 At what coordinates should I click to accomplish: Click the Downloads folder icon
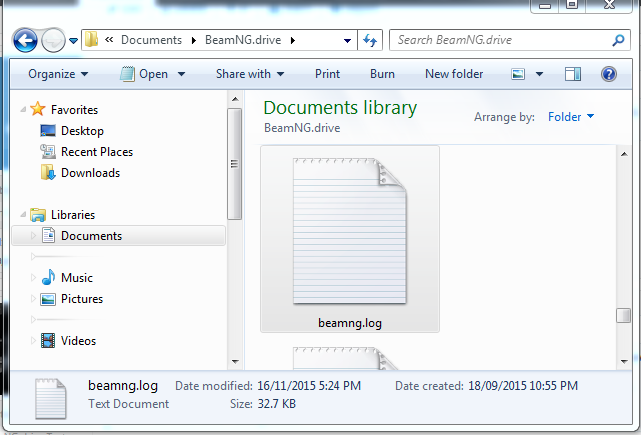[x=48, y=173]
